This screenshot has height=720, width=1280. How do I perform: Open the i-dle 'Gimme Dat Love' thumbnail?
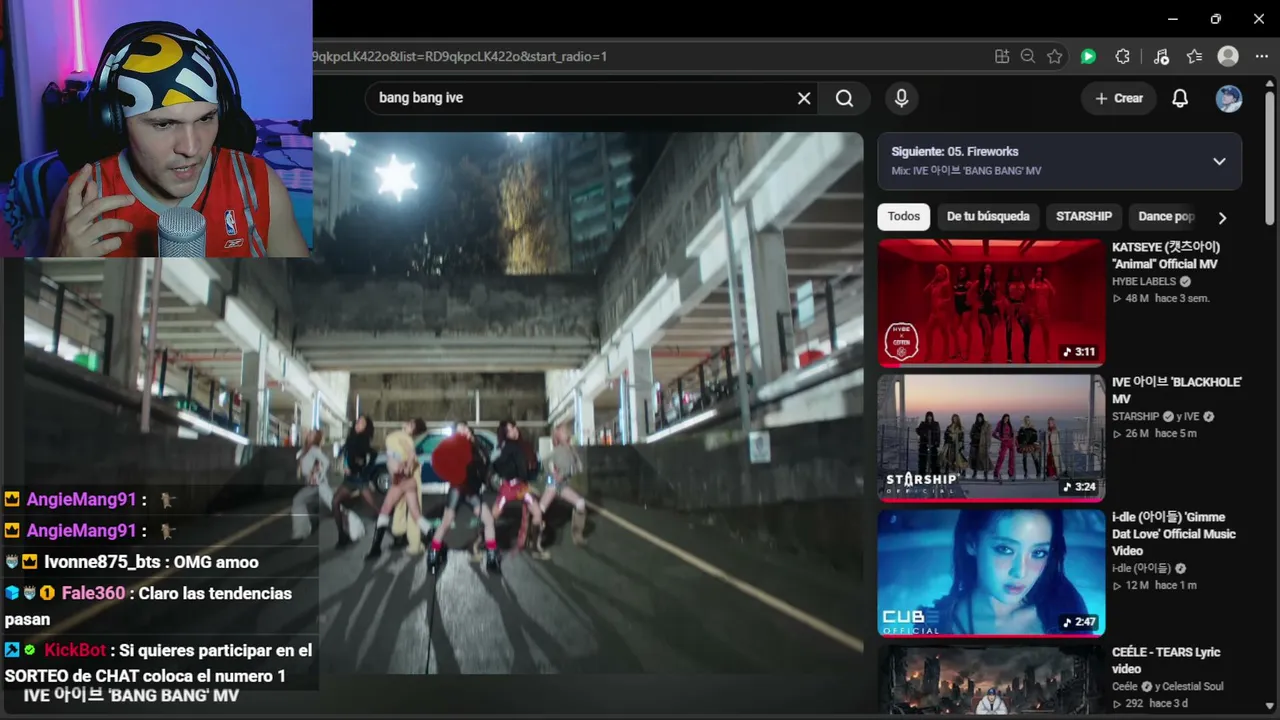pyautogui.click(x=991, y=573)
